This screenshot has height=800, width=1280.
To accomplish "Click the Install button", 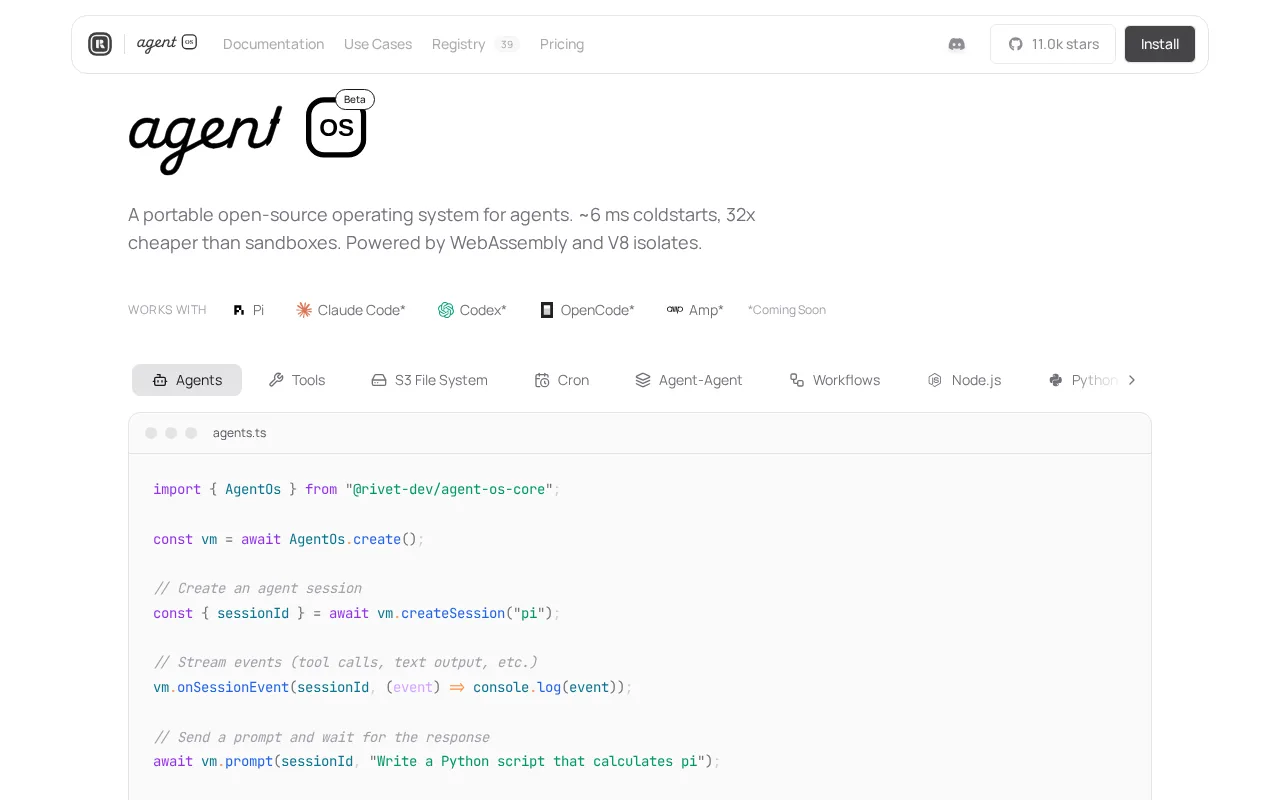I will pos(1160,44).
